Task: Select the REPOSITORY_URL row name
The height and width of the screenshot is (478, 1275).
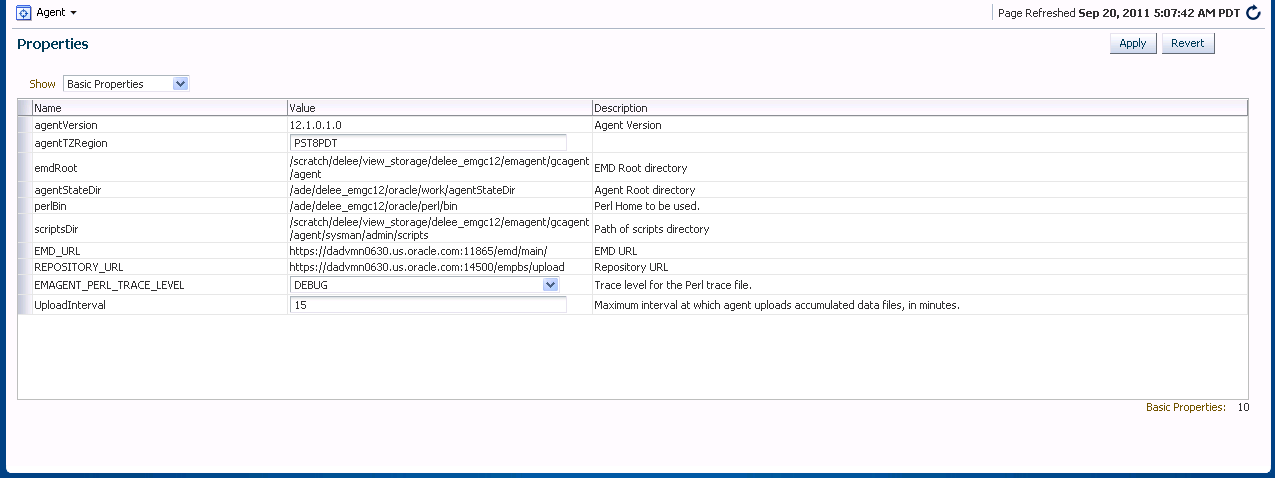Action: point(78,267)
